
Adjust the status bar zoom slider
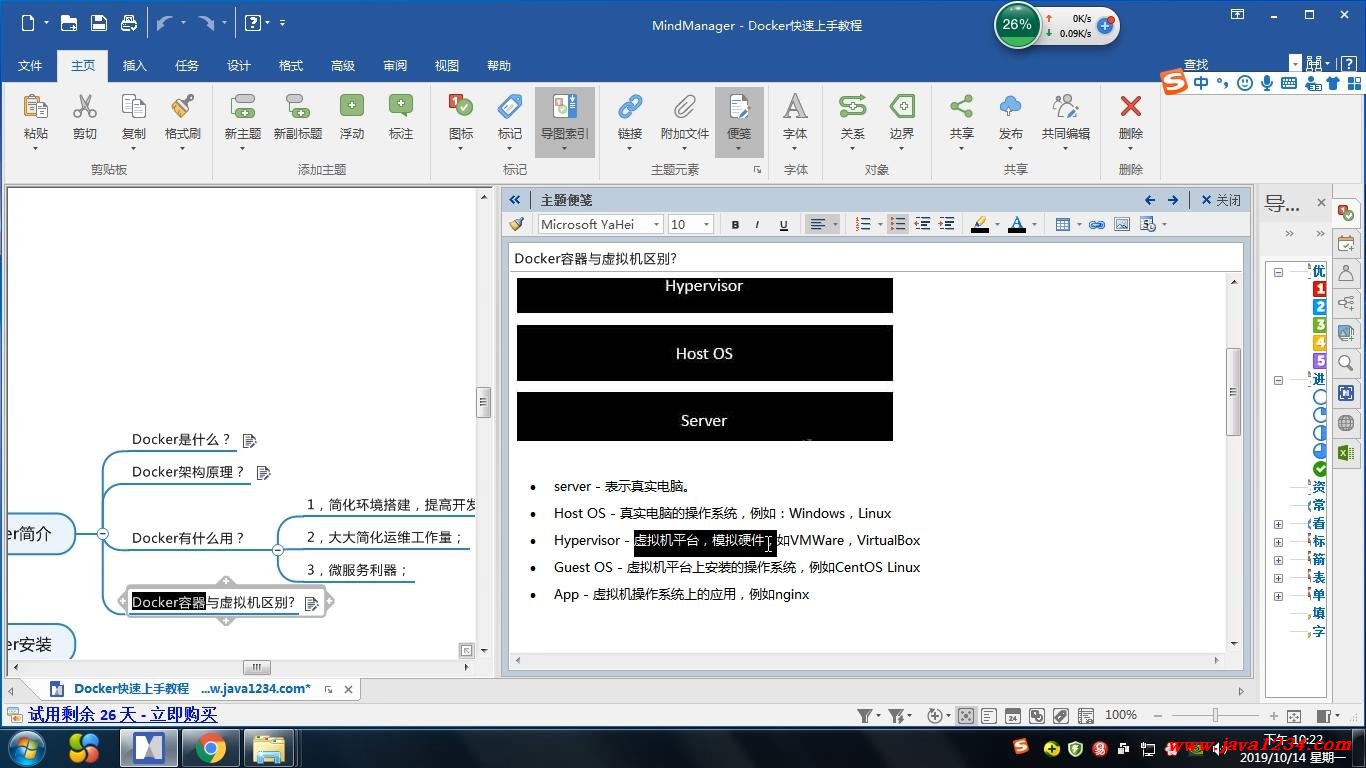tap(1215, 715)
